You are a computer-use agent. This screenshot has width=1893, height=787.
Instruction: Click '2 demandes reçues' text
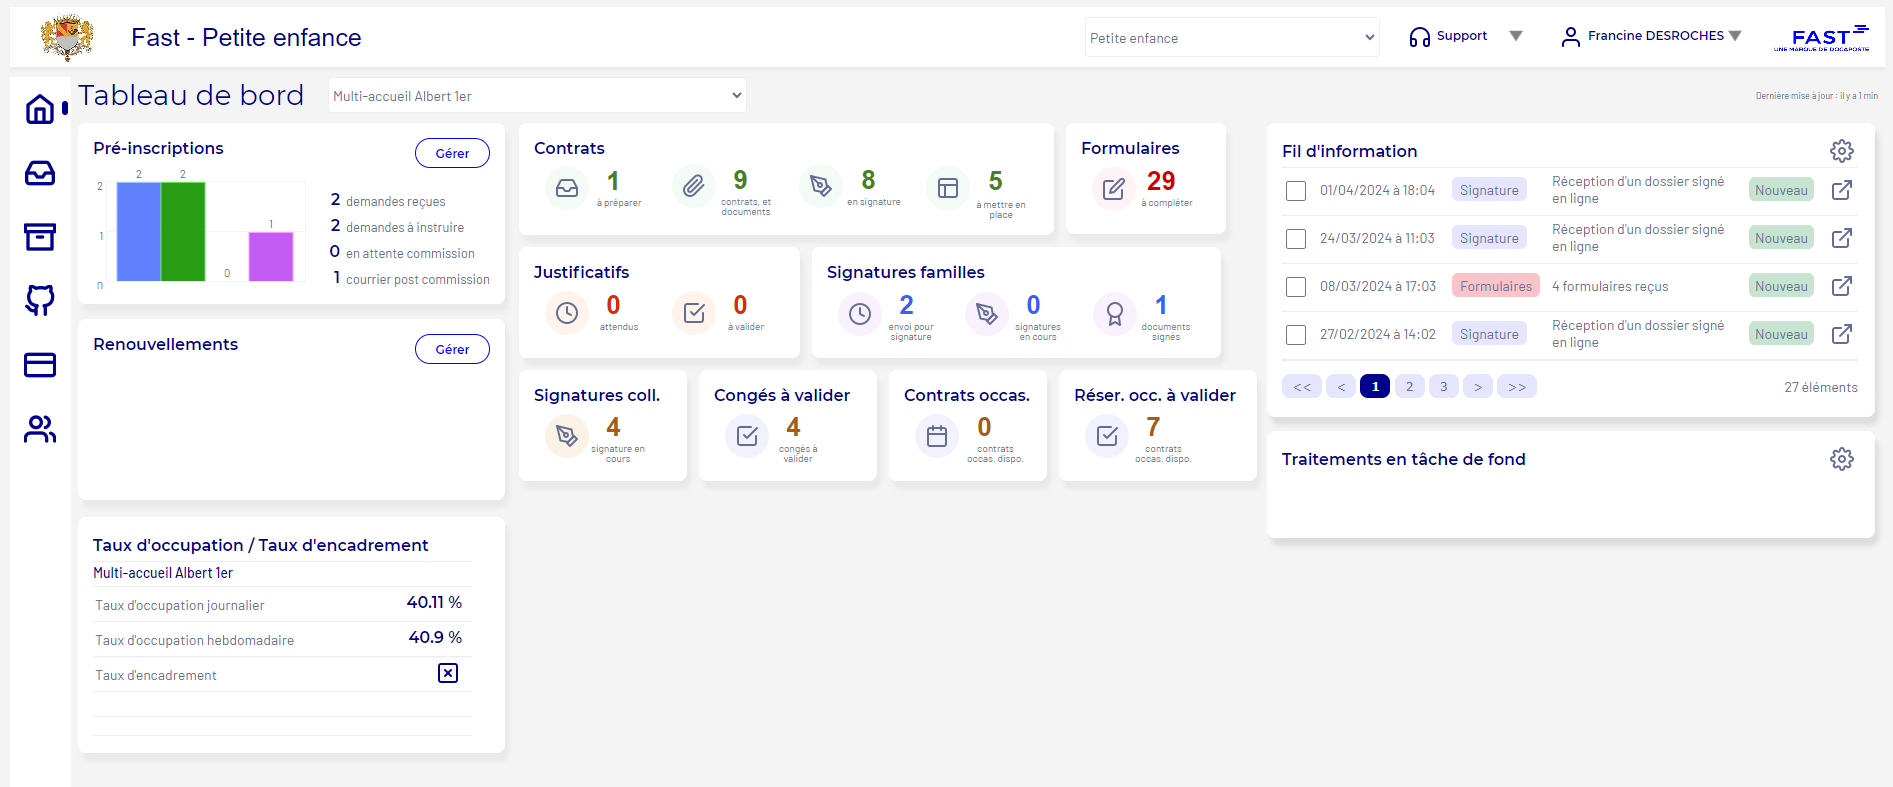point(388,201)
